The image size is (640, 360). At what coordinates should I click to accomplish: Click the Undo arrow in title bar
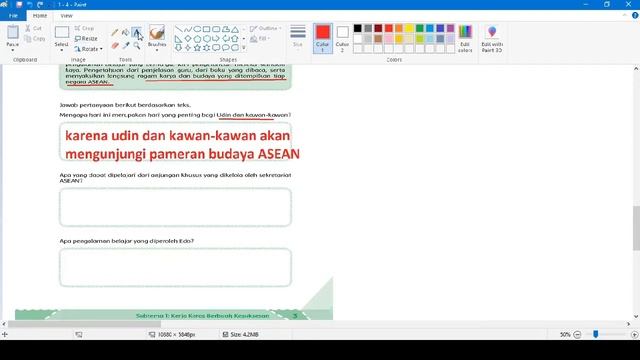coord(30,4)
